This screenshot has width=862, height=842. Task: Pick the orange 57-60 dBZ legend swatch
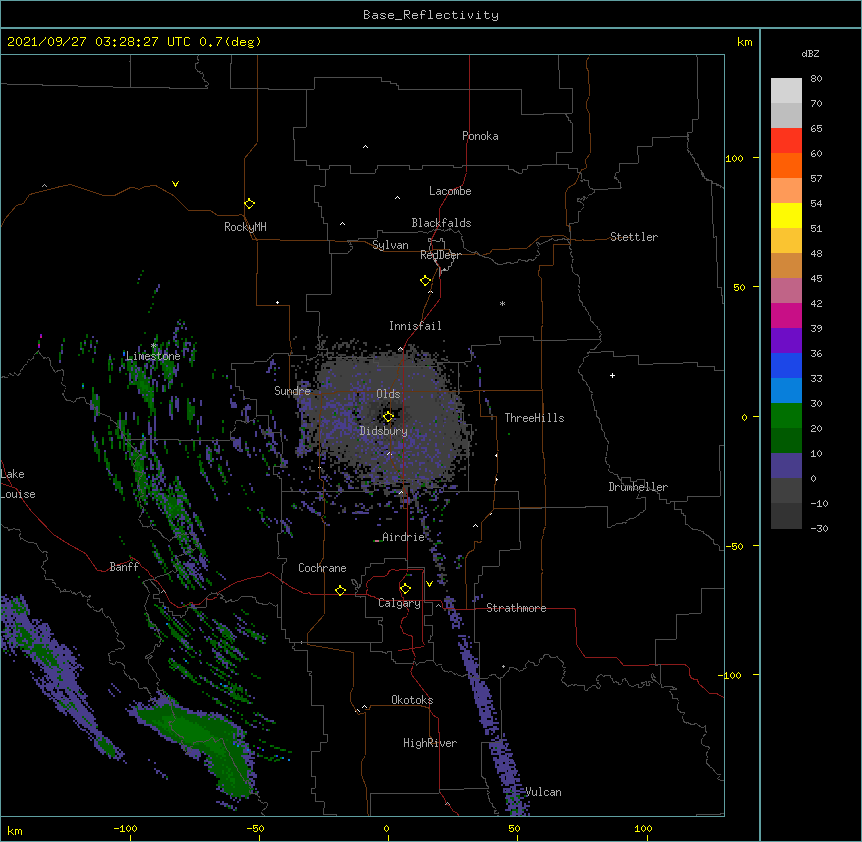(786, 165)
